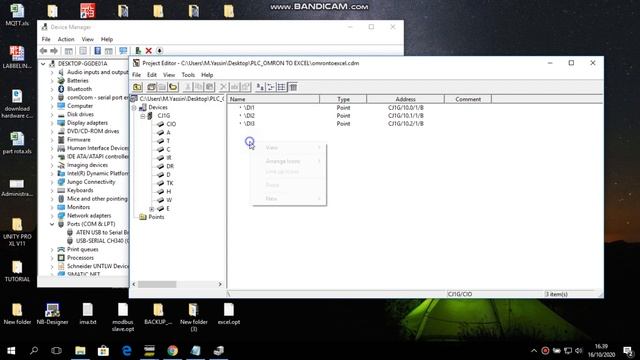Open the Action menu in Device Manager
This screenshot has width=640, height=360.
(x=66, y=39)
